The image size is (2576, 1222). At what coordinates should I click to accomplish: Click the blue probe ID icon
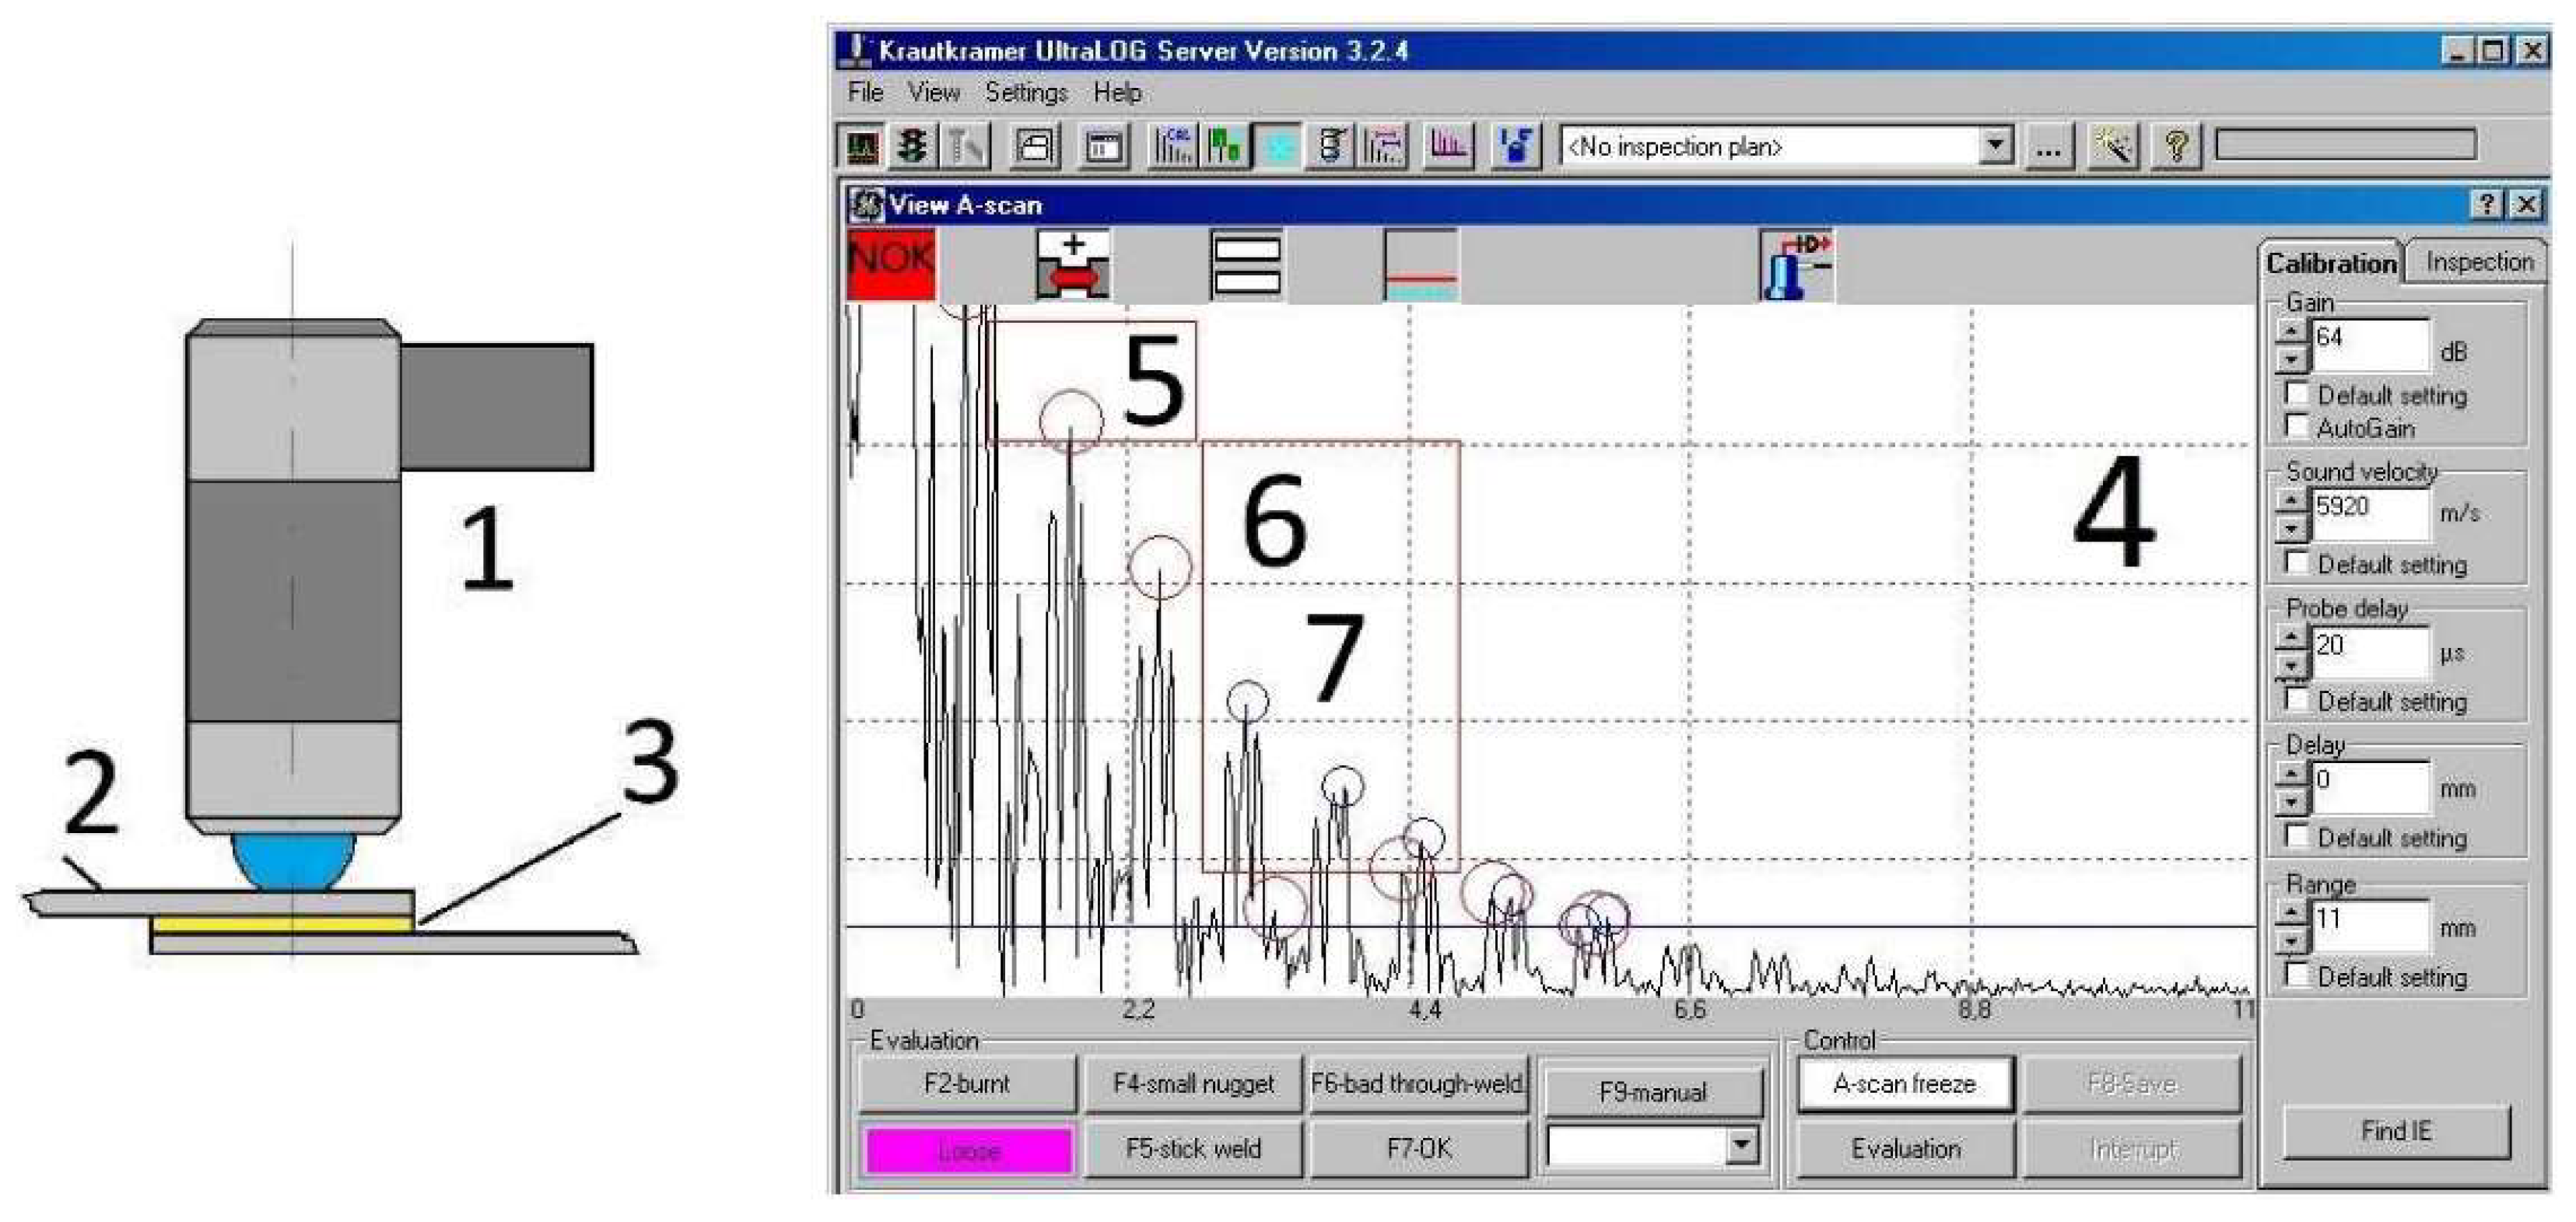1797,264
